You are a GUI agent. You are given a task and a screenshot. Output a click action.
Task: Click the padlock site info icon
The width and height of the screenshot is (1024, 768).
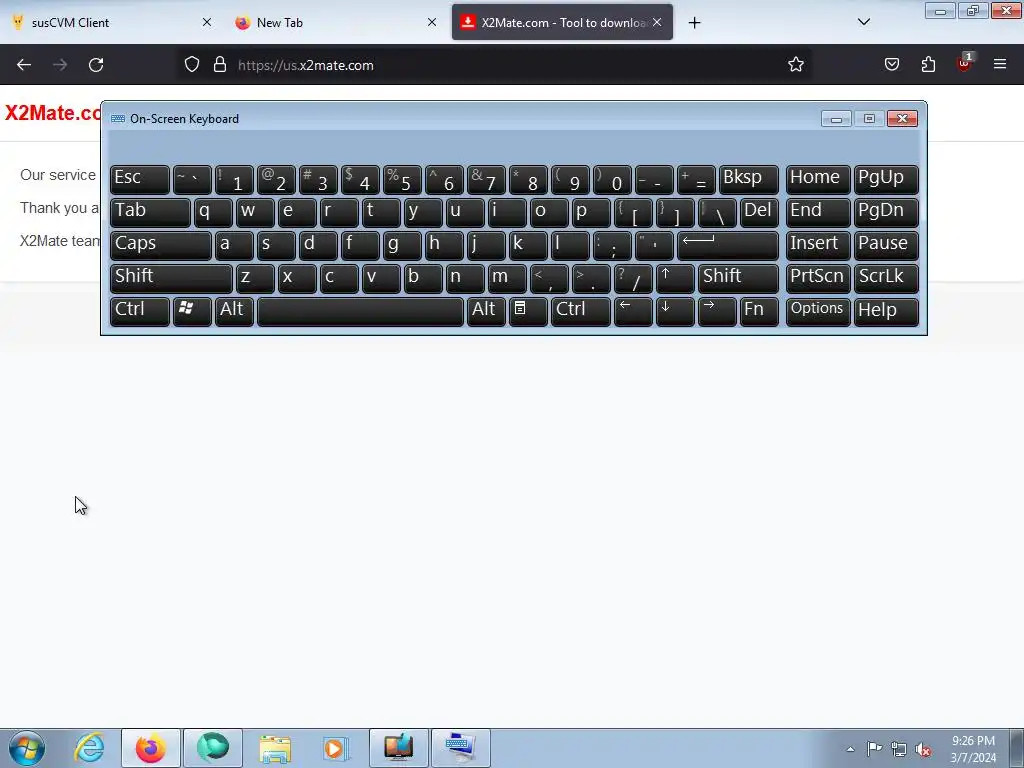pyautogui.click(x=220, y=65)
